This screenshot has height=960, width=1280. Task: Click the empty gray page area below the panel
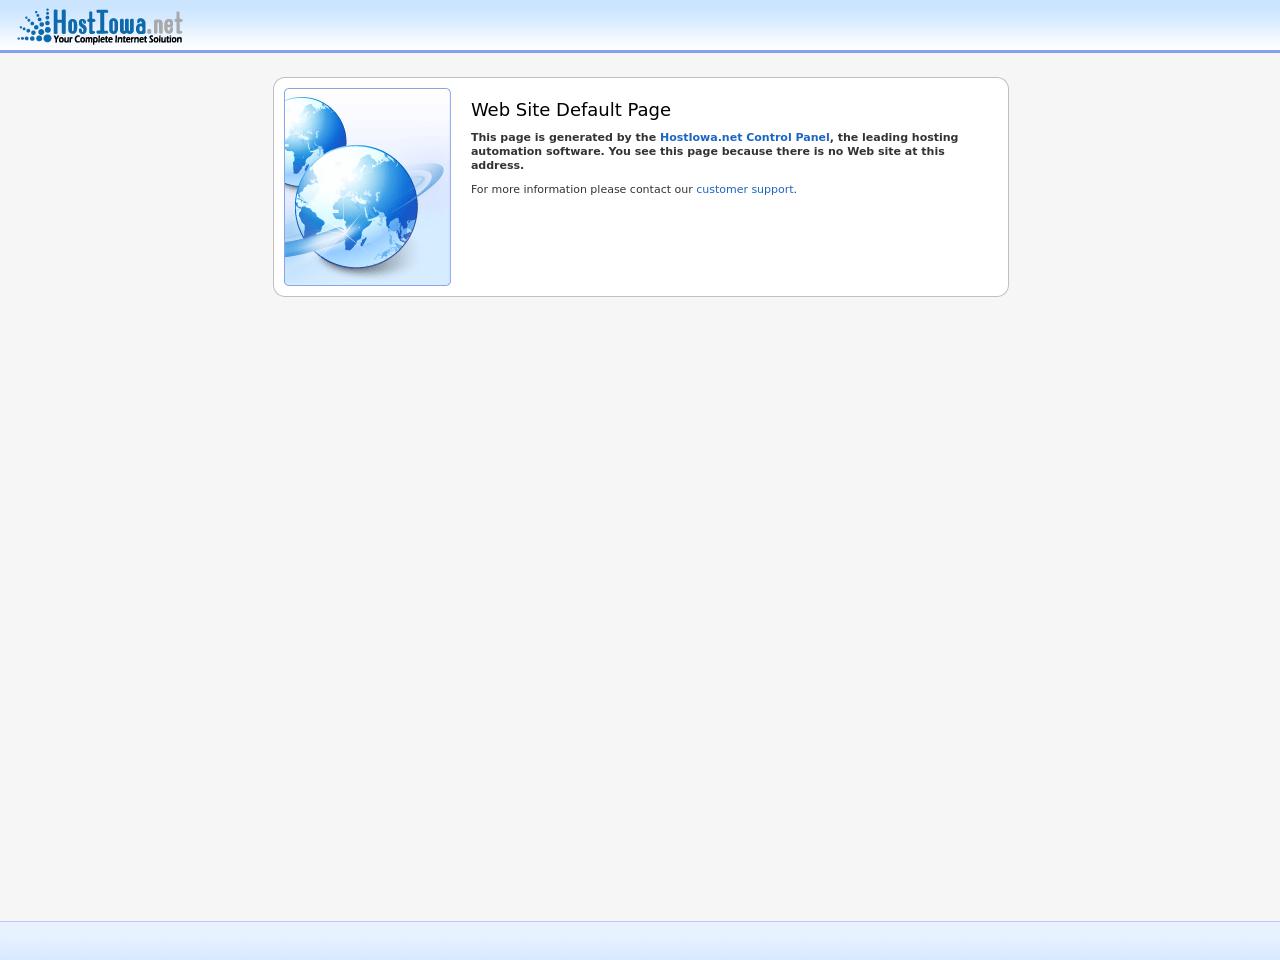pyautogui.click(x=640, y=600)
